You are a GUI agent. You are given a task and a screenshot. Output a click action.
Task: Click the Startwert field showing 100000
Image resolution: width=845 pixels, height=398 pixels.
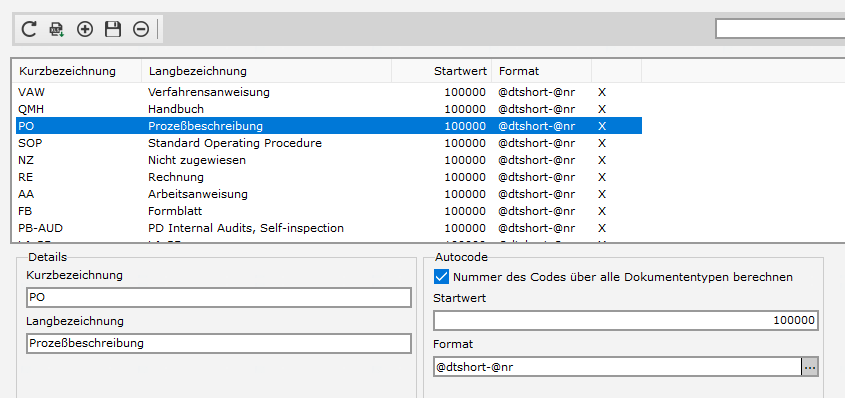[x=626, y=320]
